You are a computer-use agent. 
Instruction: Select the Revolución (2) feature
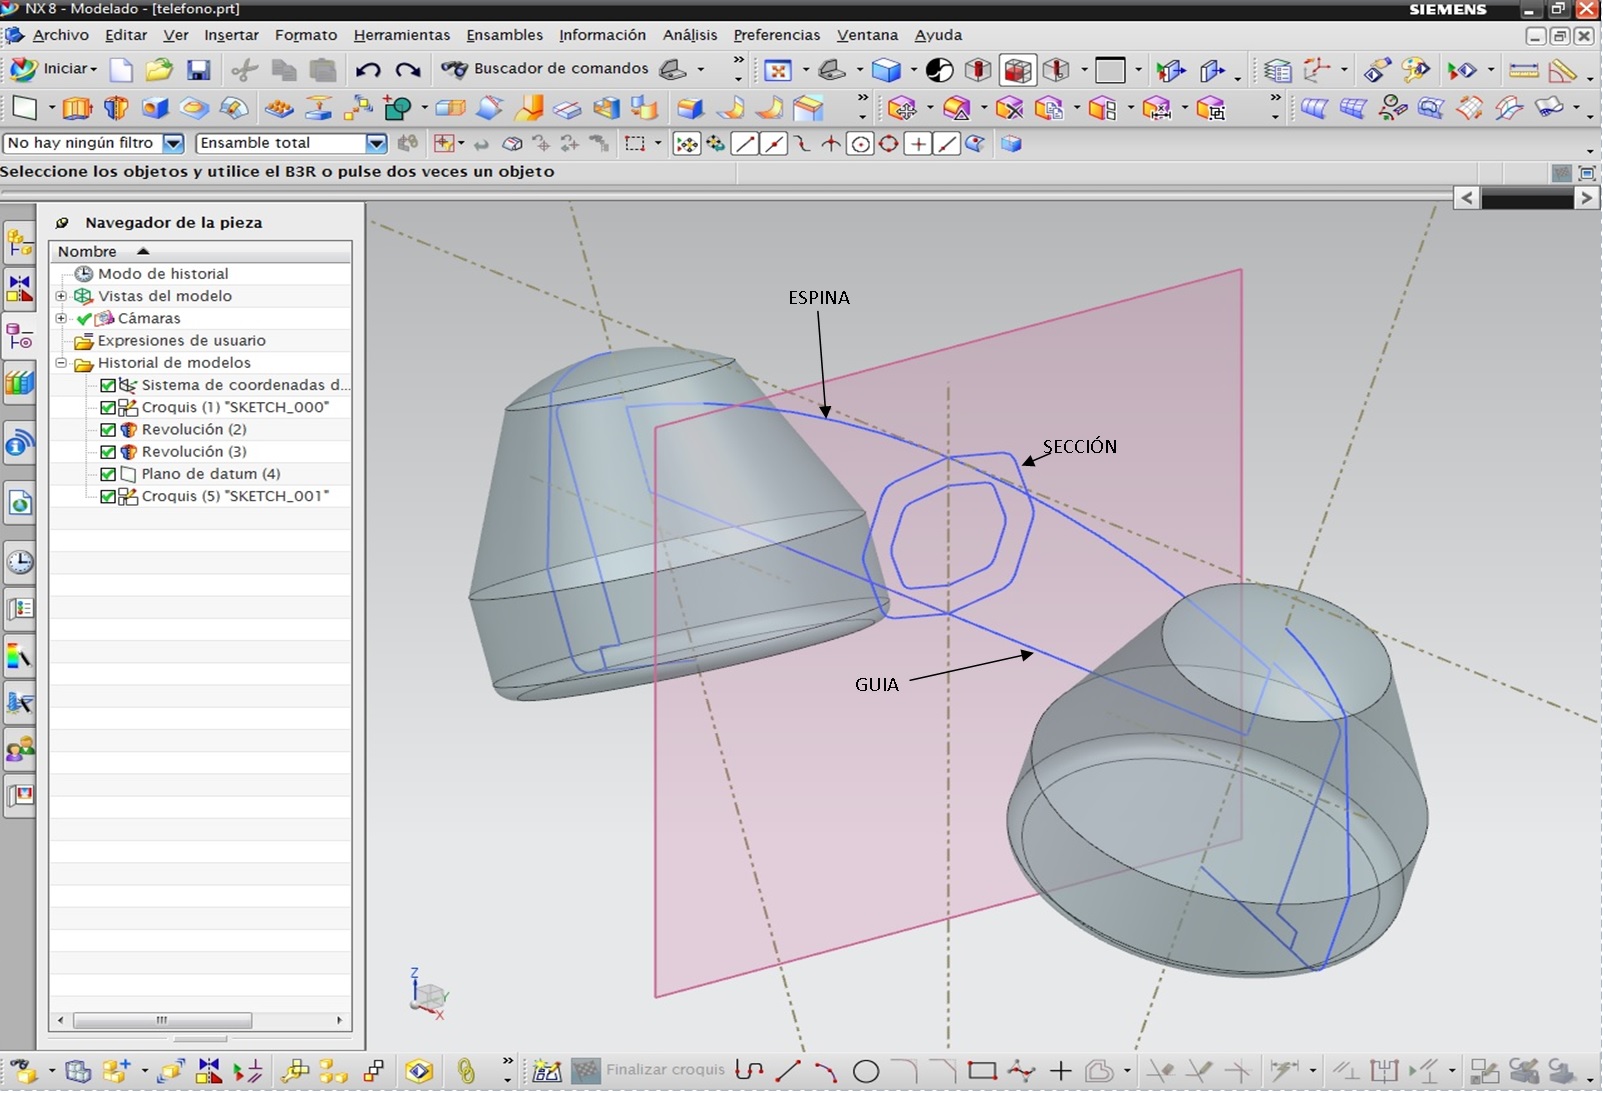pos(194,429)
